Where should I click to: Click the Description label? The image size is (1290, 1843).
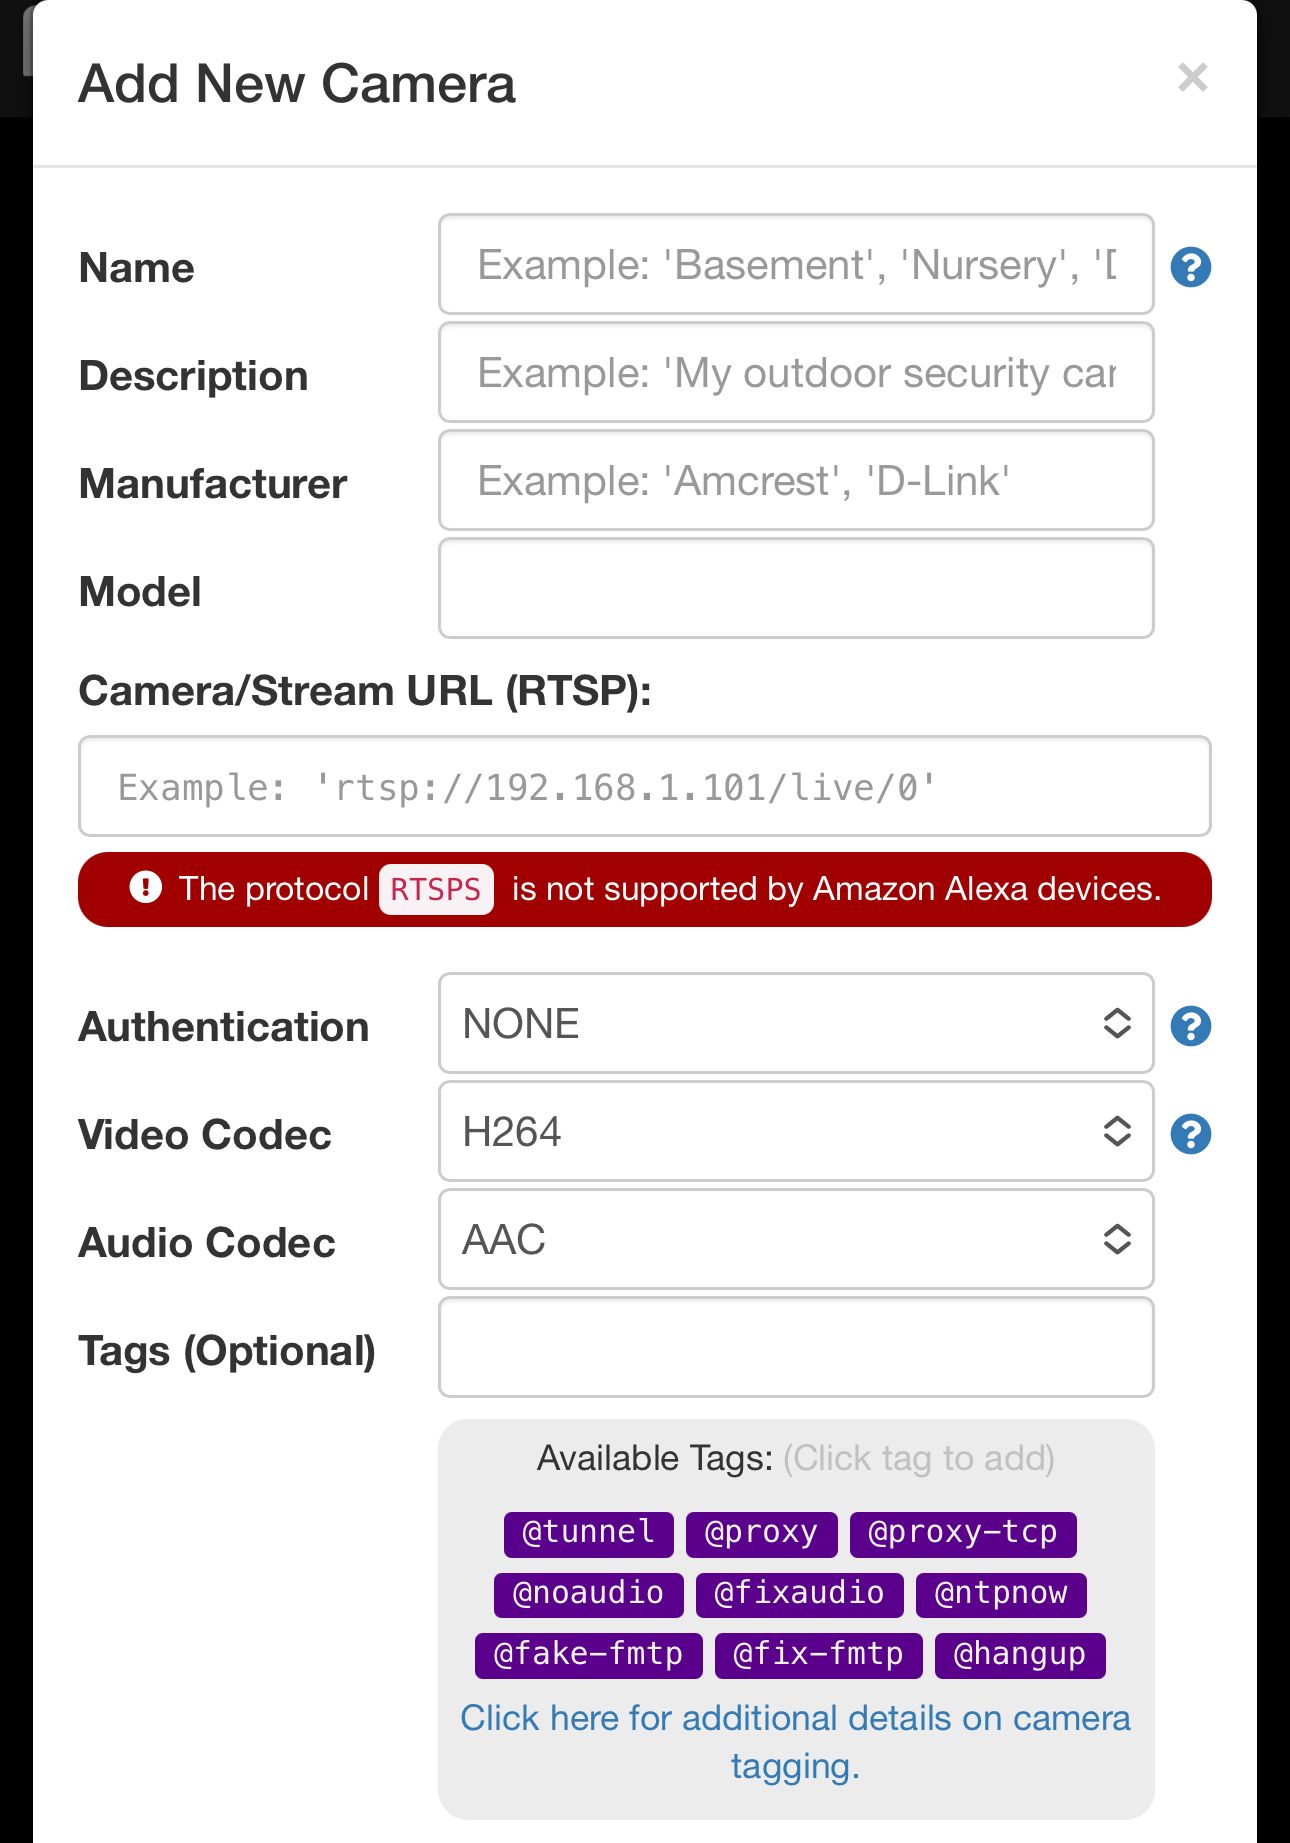point(193,376)
